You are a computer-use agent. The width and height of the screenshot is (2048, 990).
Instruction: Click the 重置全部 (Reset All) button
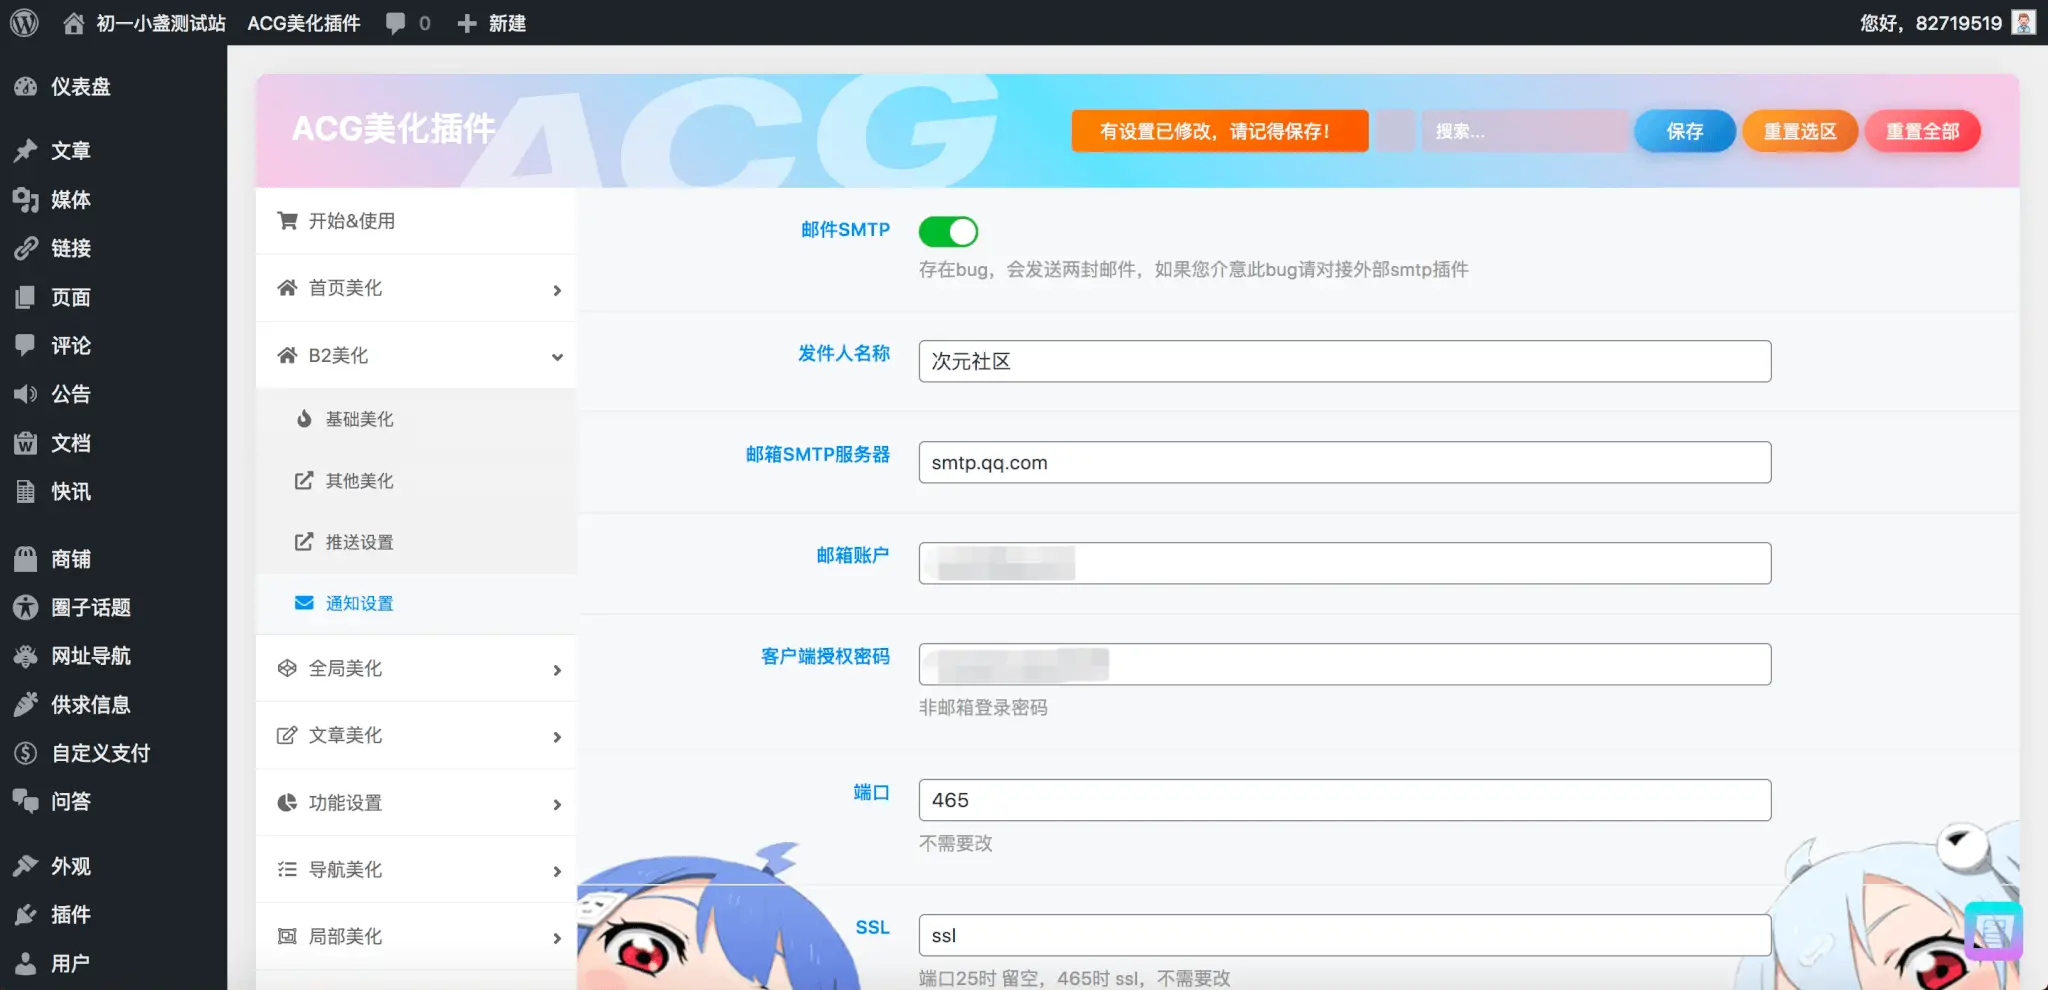point(1922,131)
